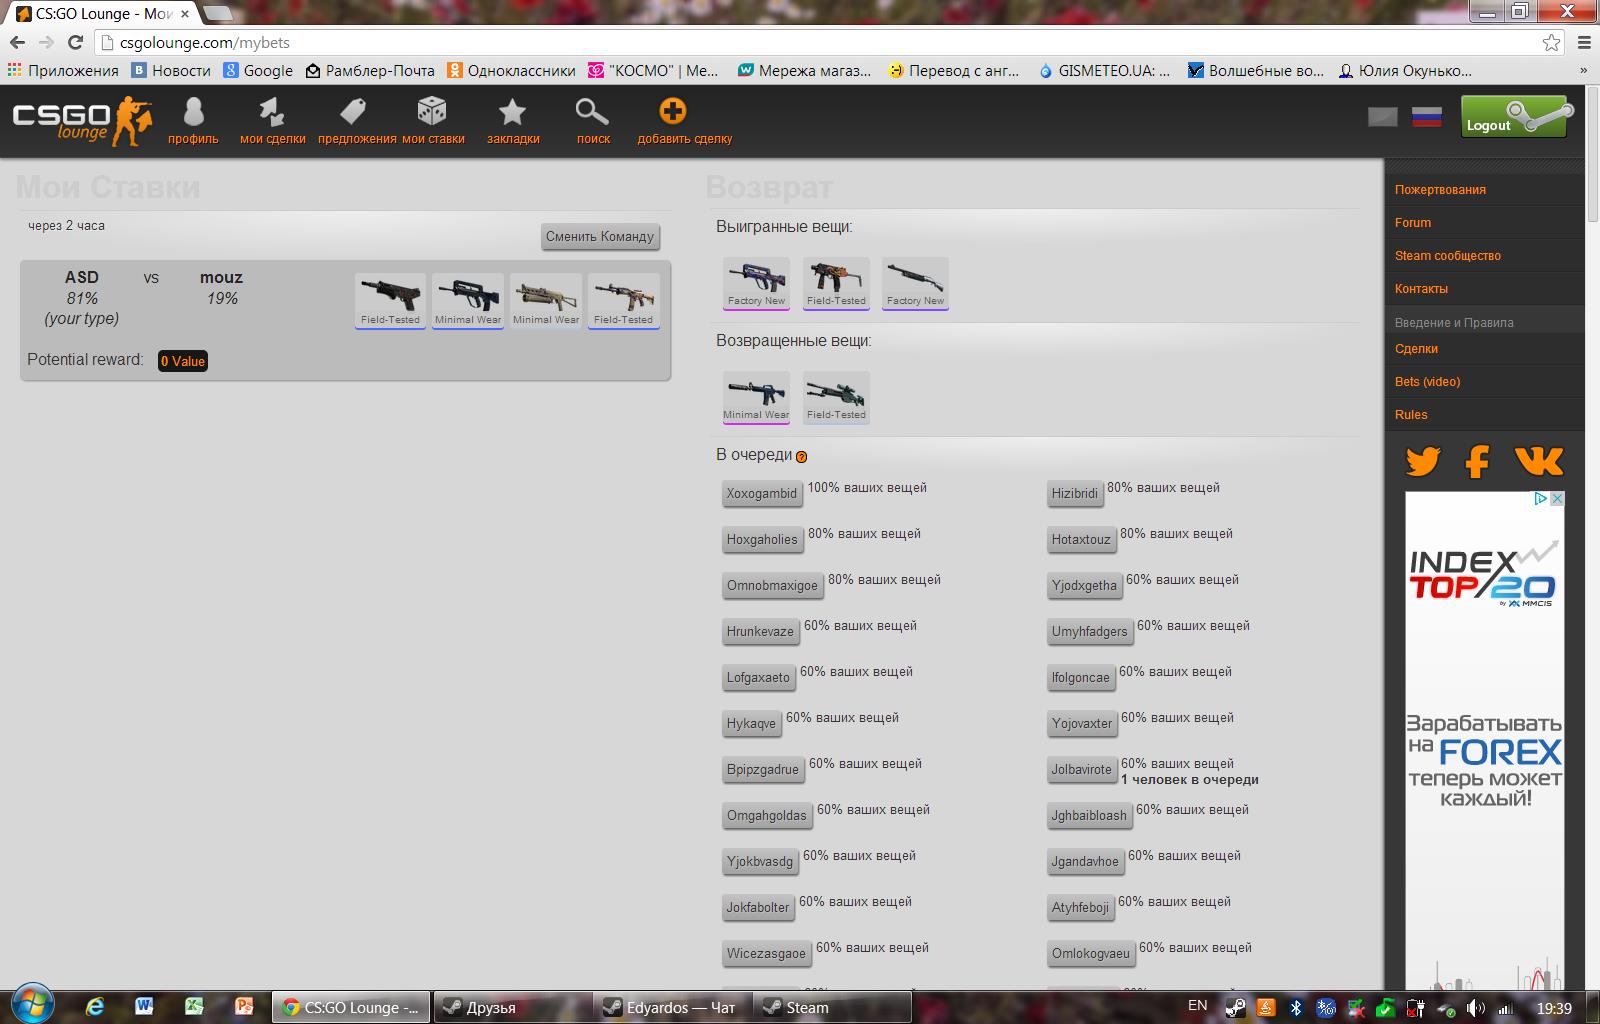Click the Jolbavirote bot button
Screen dimensions: 1600x1024
coord(1082,770)
